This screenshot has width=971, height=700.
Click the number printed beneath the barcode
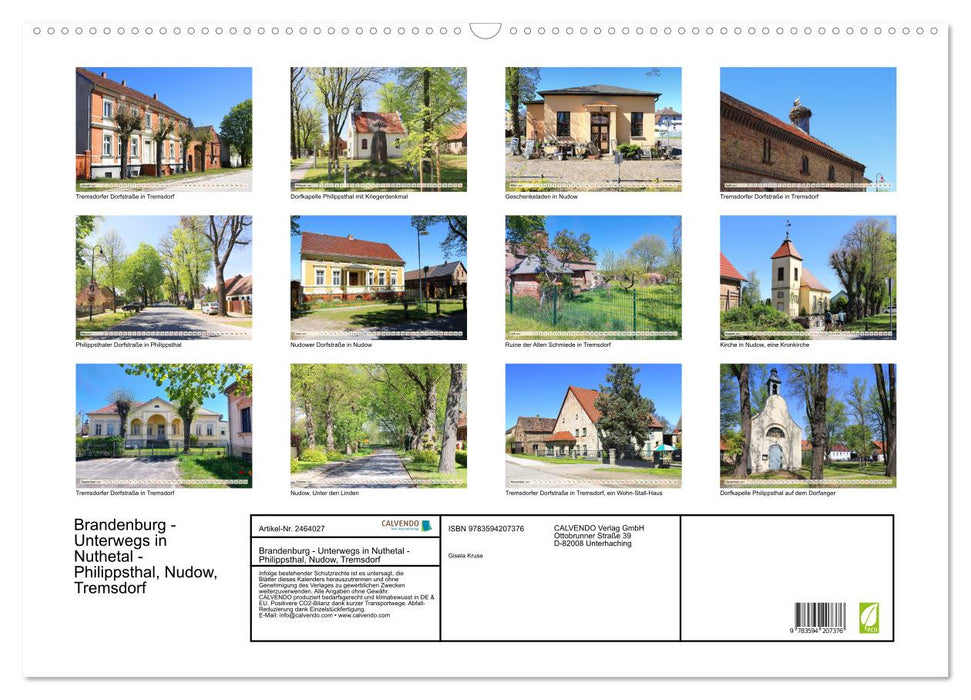coord(817,631)
